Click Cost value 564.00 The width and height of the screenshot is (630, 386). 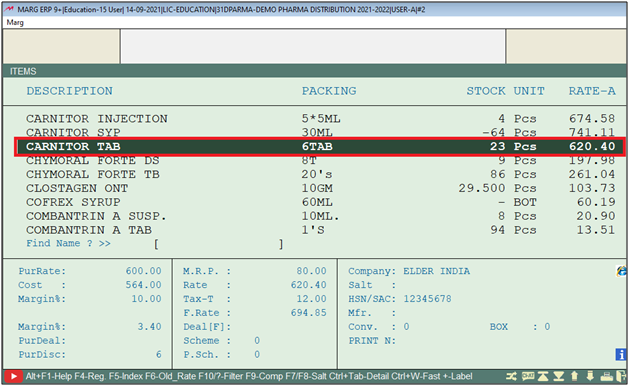coord(143,285)
